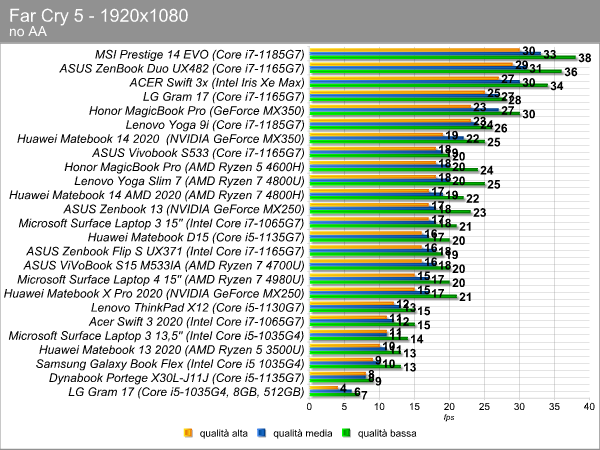The width and height of the screenshot is (600, 450).
Task: Click Lenovo ThinkPad X12 label
Action: 198,308
